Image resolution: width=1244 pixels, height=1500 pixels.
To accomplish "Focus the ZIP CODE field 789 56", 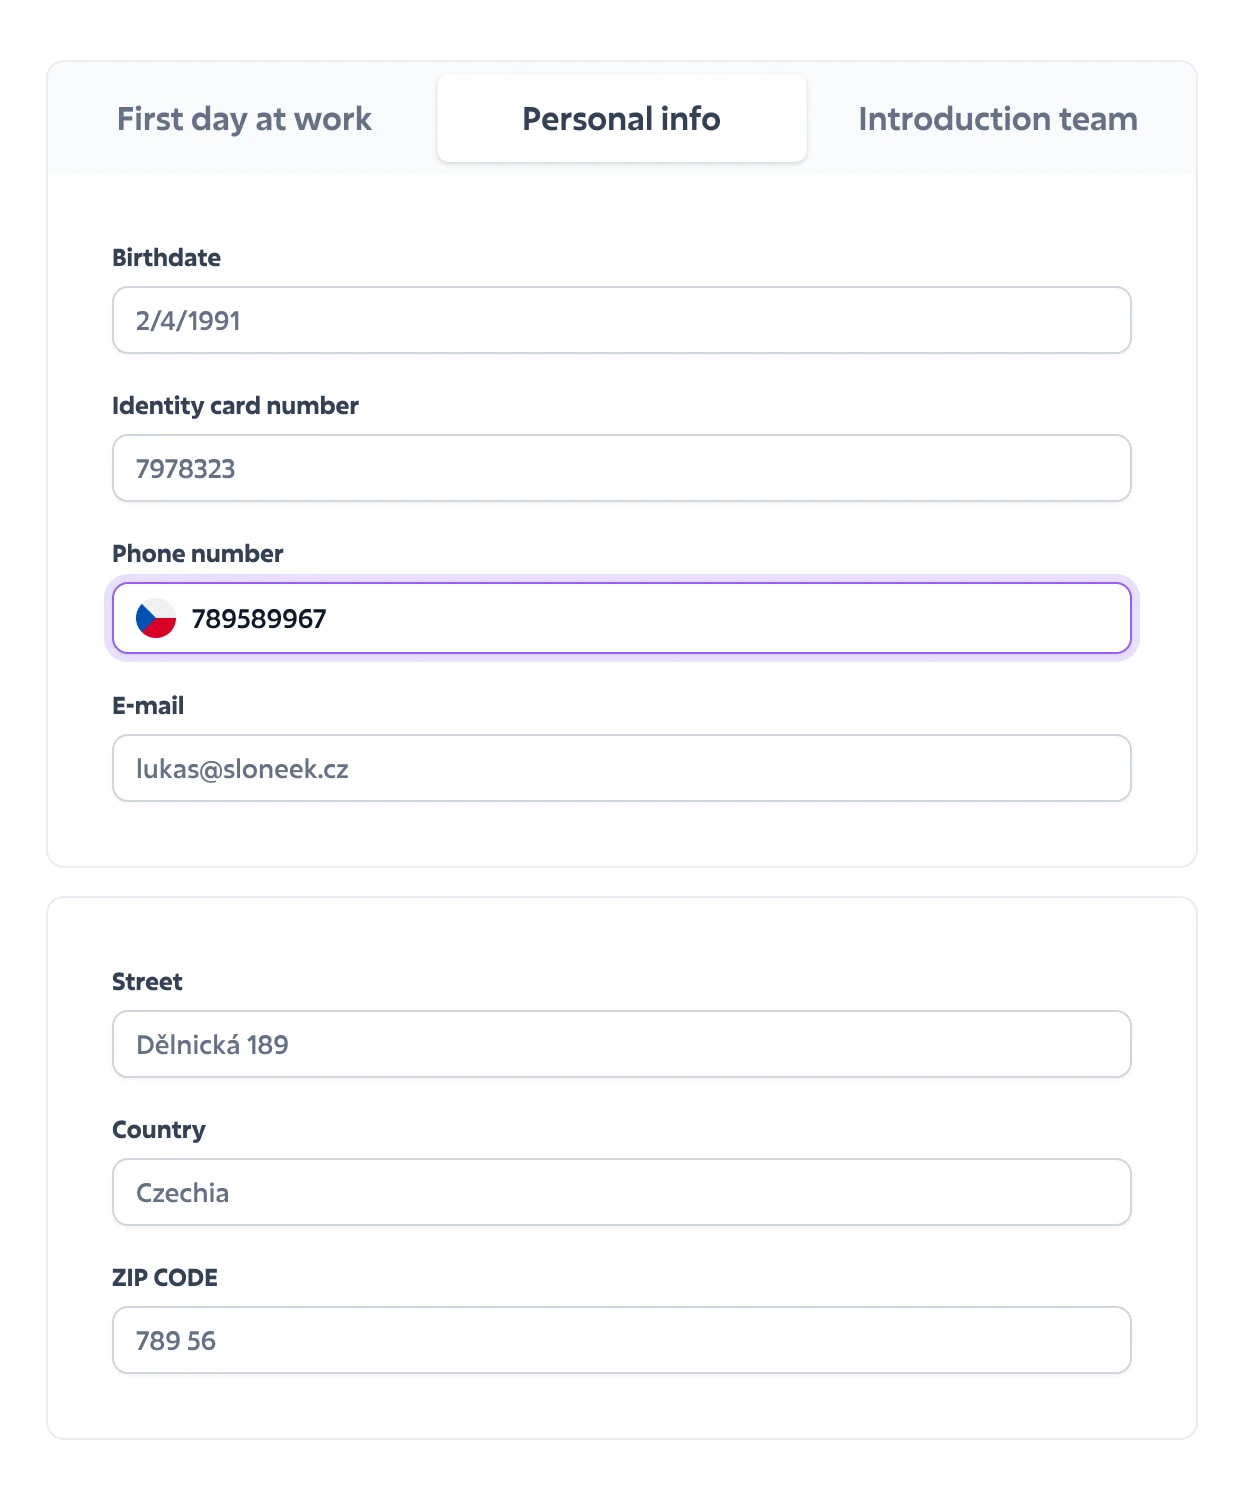I will [621, 1340].
